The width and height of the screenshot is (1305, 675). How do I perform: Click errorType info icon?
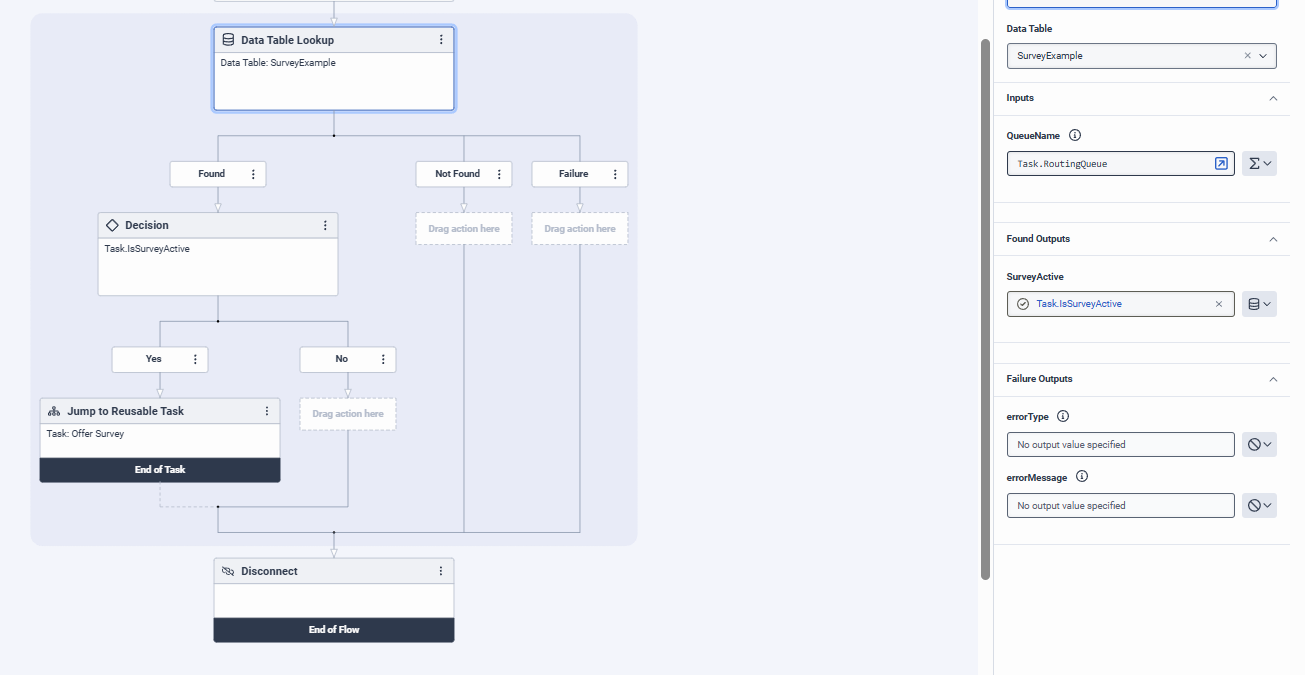click(x=1063, y=416)
